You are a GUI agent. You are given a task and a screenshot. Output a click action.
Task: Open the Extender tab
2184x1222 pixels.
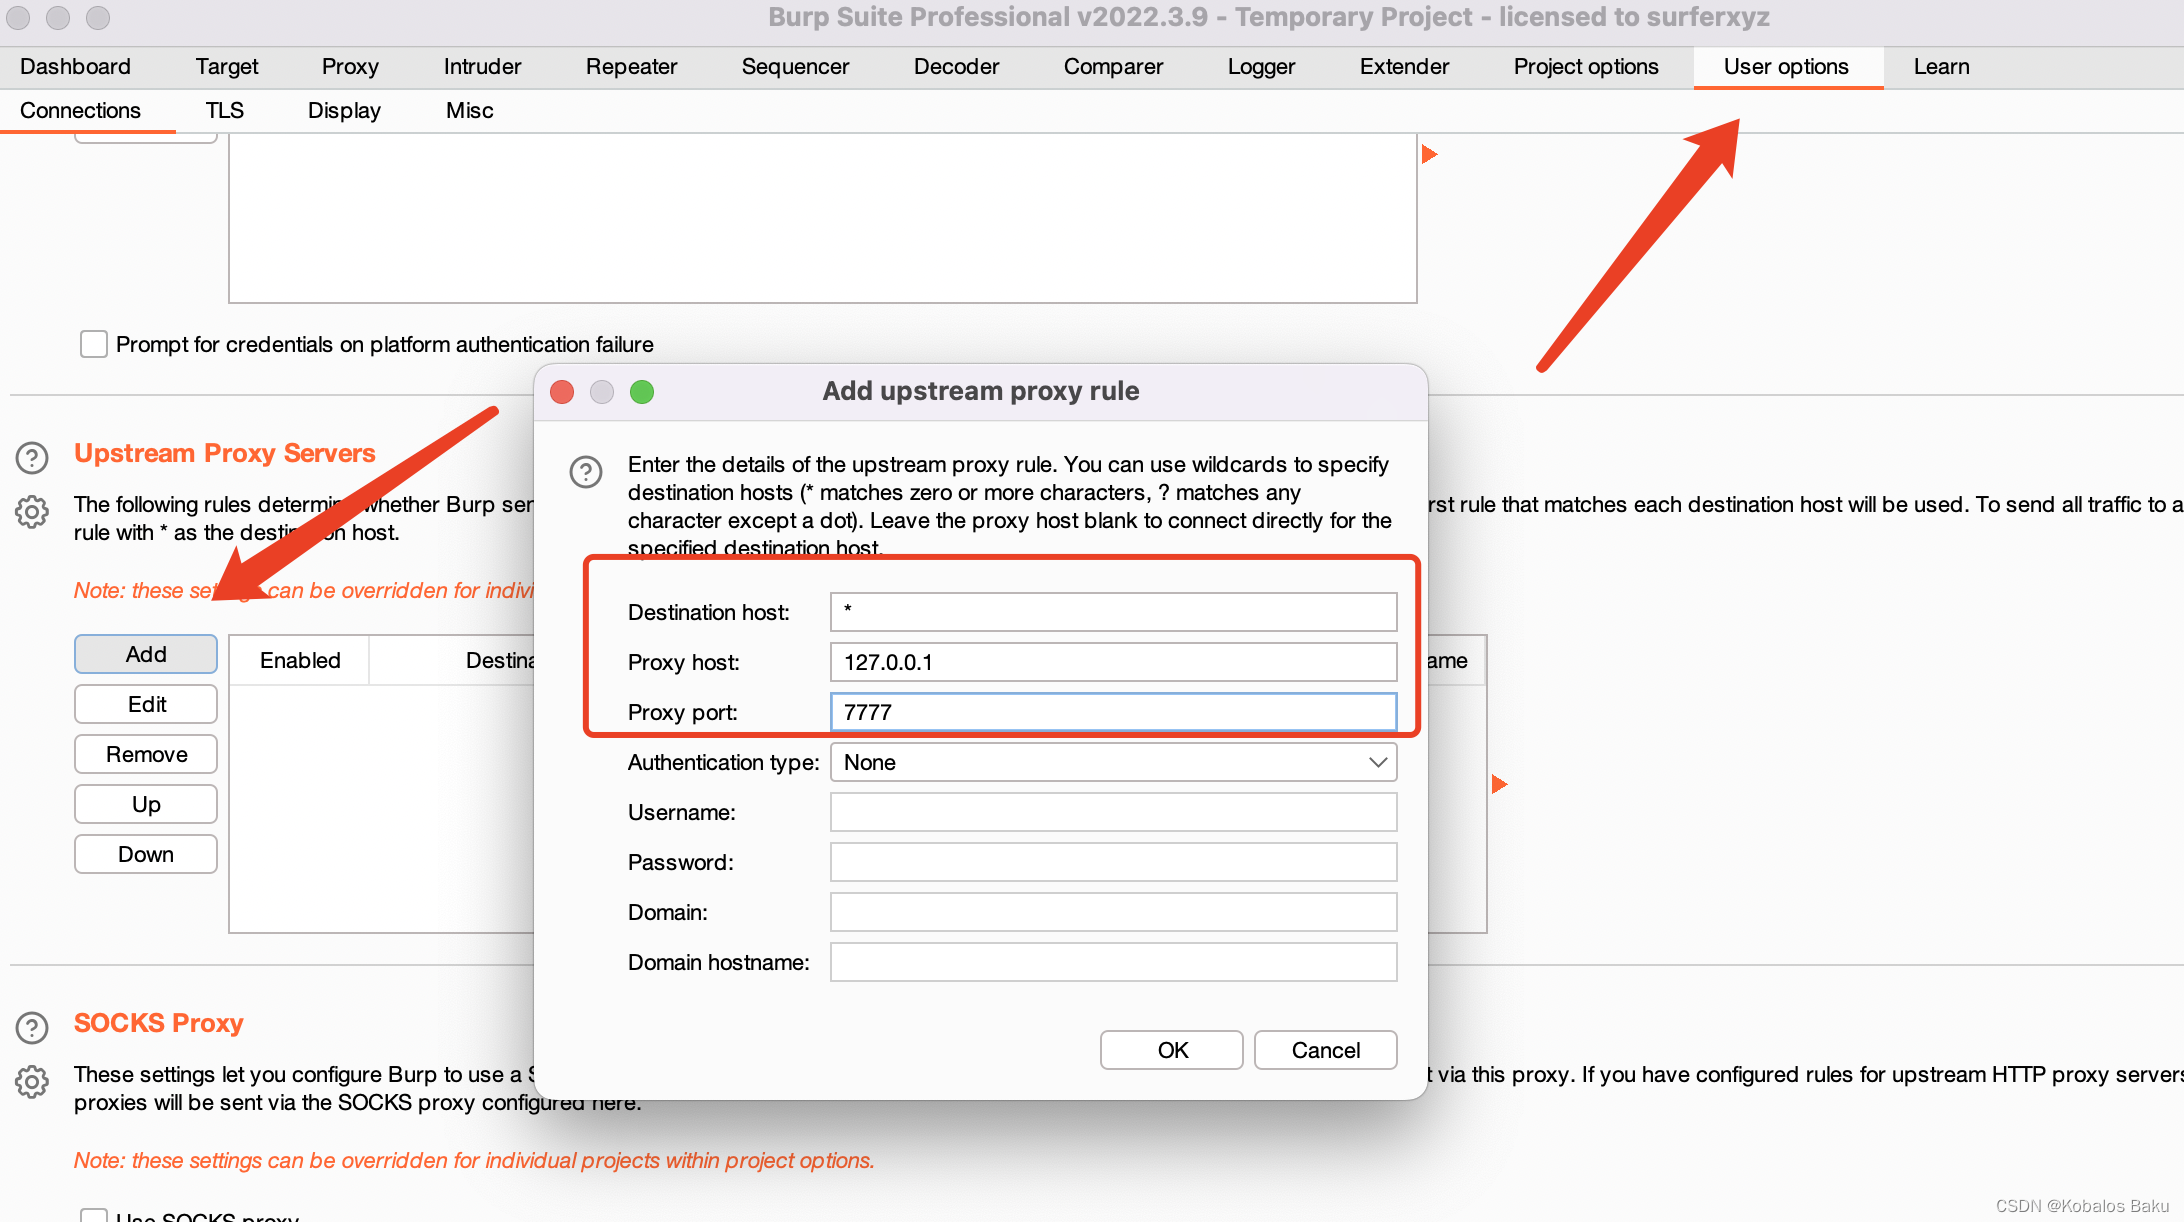click(x=1404, y=67)
